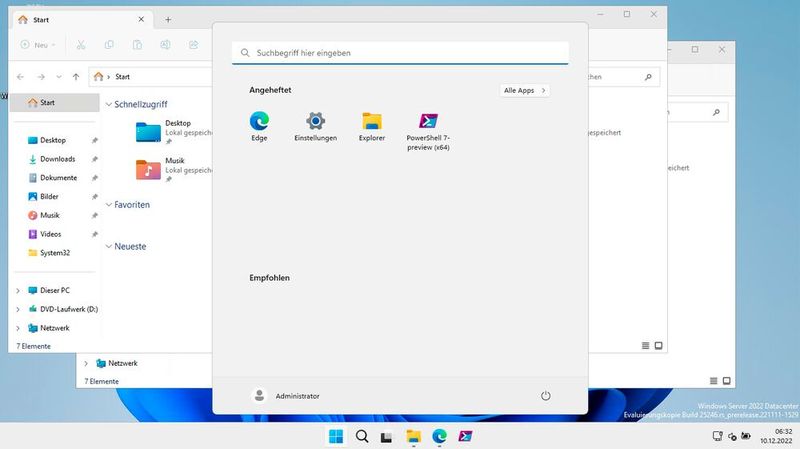Switch back Explorer window to large icons
The width and height of the screenshot is (800, 449).
click(727, 381)
